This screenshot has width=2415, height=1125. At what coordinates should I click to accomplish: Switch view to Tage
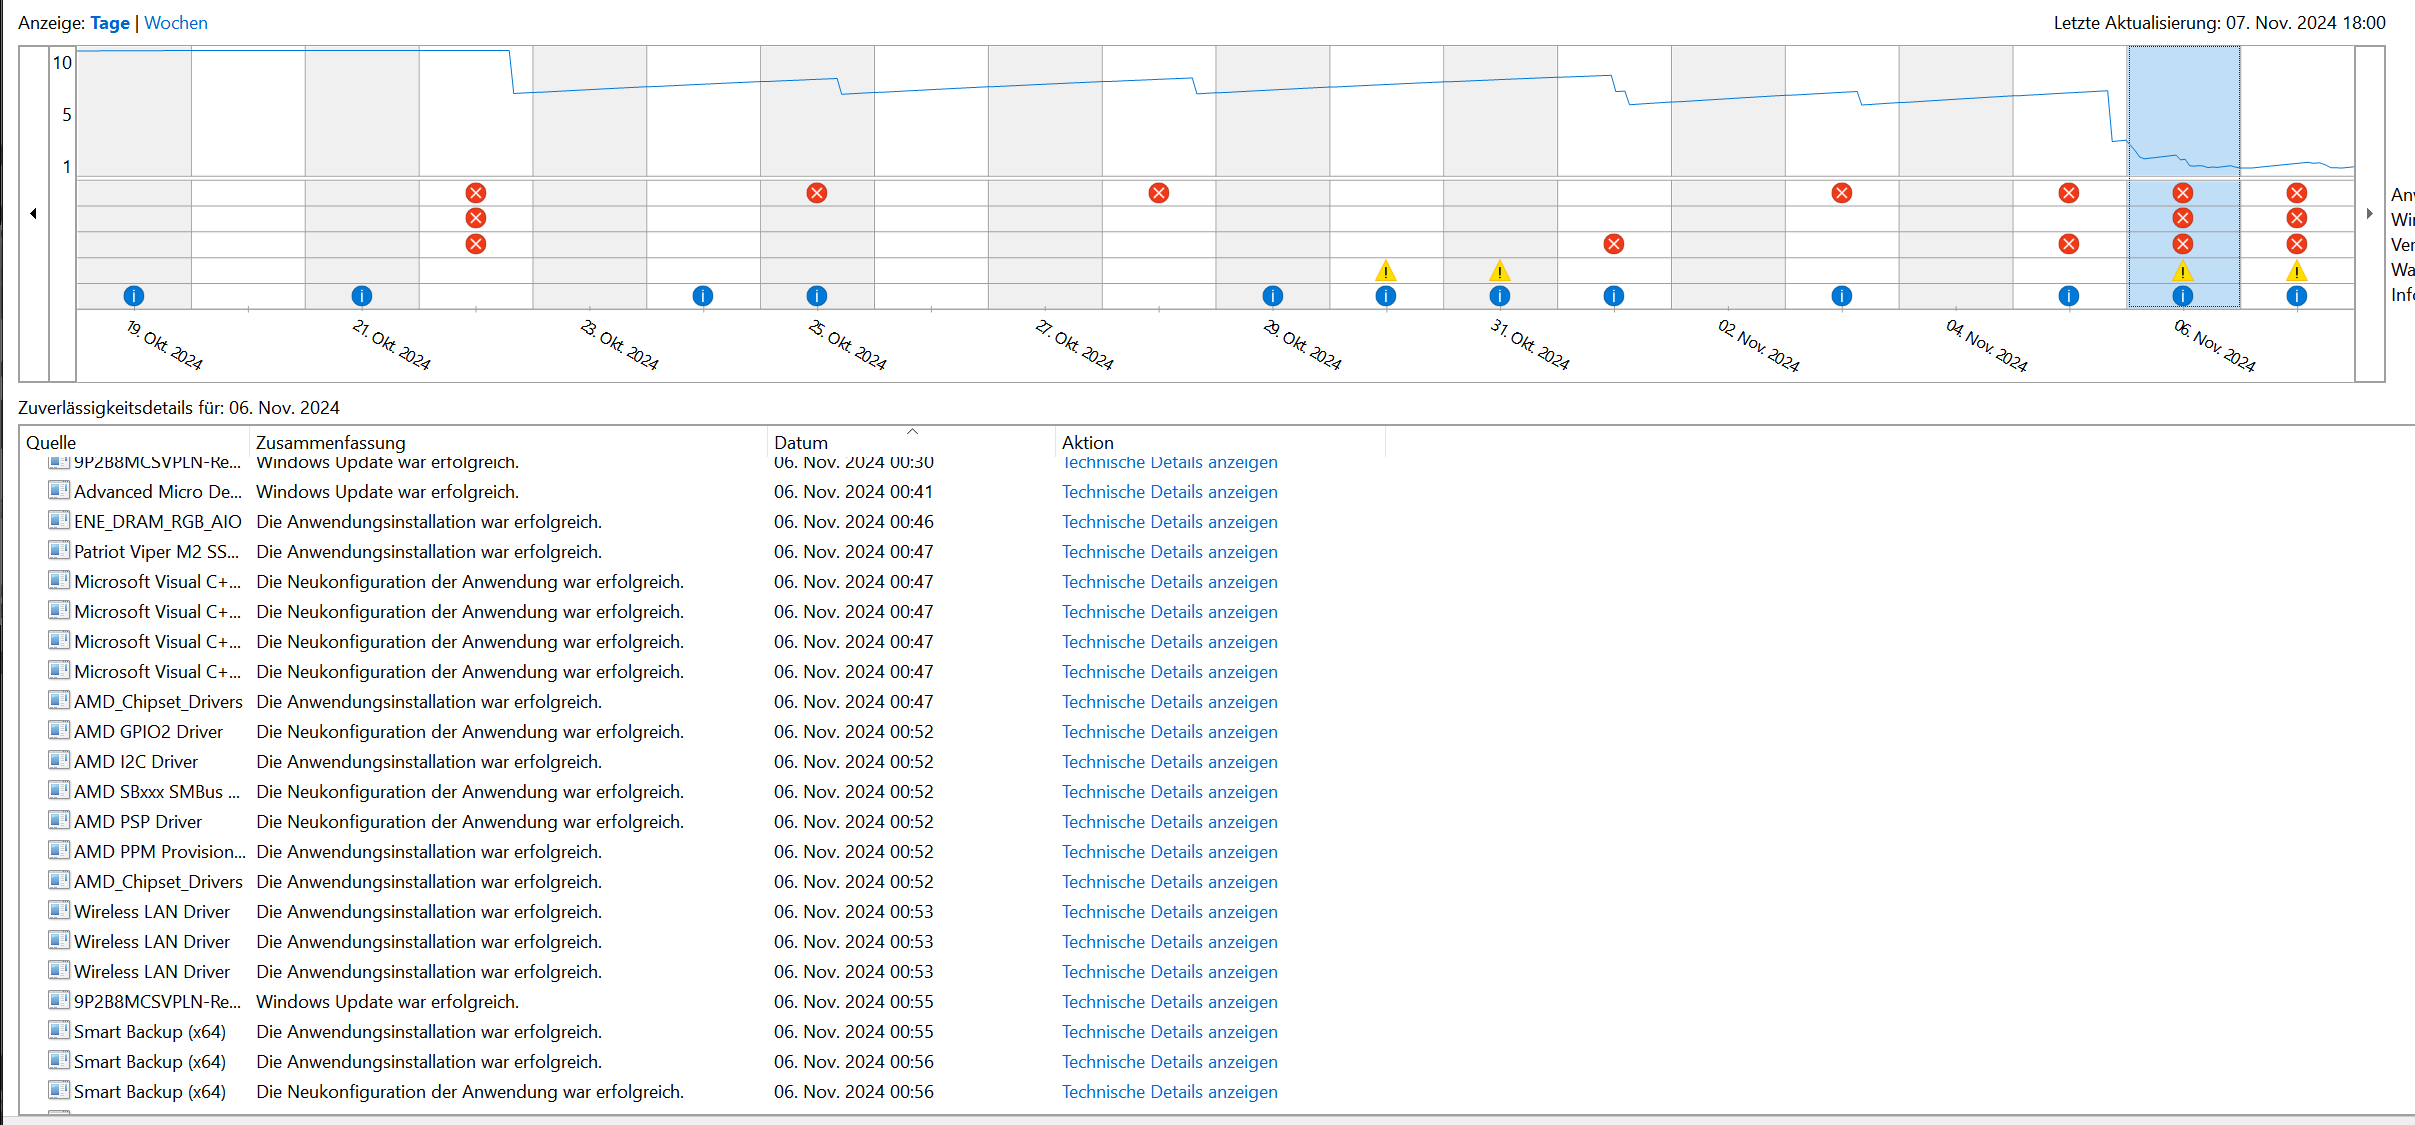click(x=110, y=23)
